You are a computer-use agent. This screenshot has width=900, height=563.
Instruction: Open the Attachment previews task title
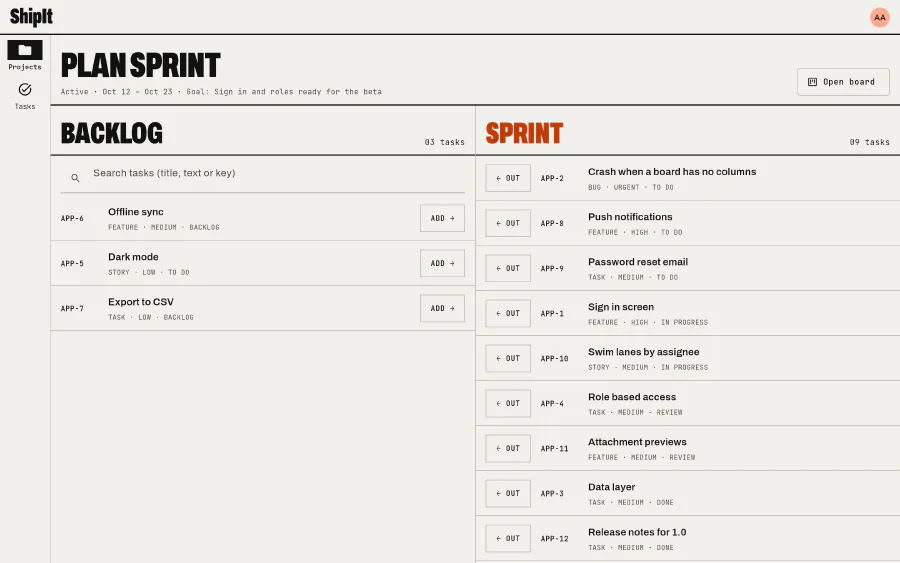click(x=637, y=442)
